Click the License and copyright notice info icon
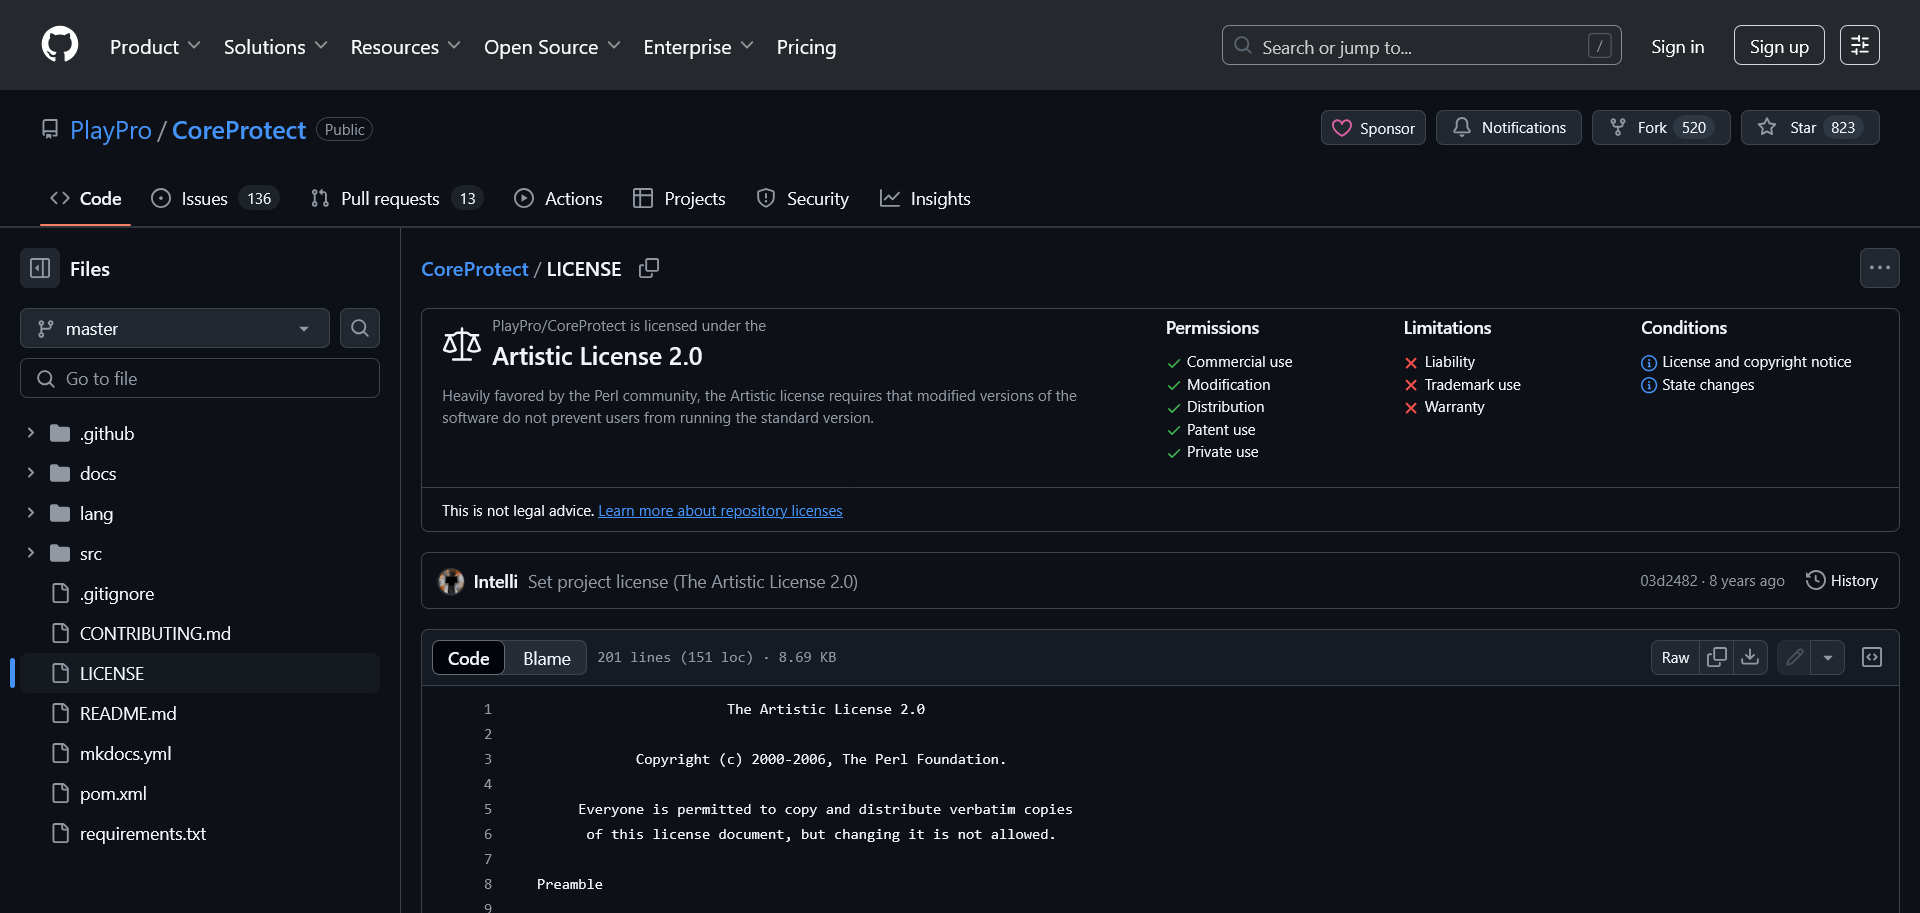The width and height of the screenshot is (1920, 913). pyautogui.click(x=1649, y=362)
